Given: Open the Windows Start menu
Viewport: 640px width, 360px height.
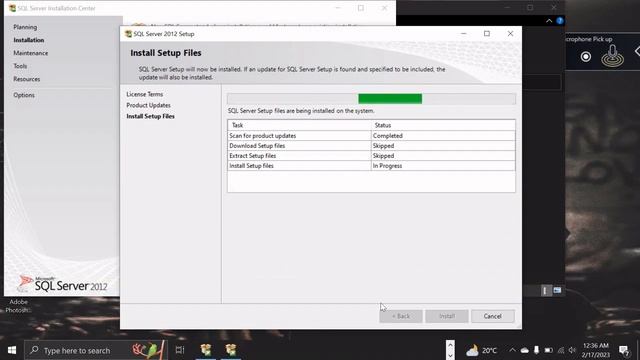Looking at the screenshot, I should pos(12,350).
